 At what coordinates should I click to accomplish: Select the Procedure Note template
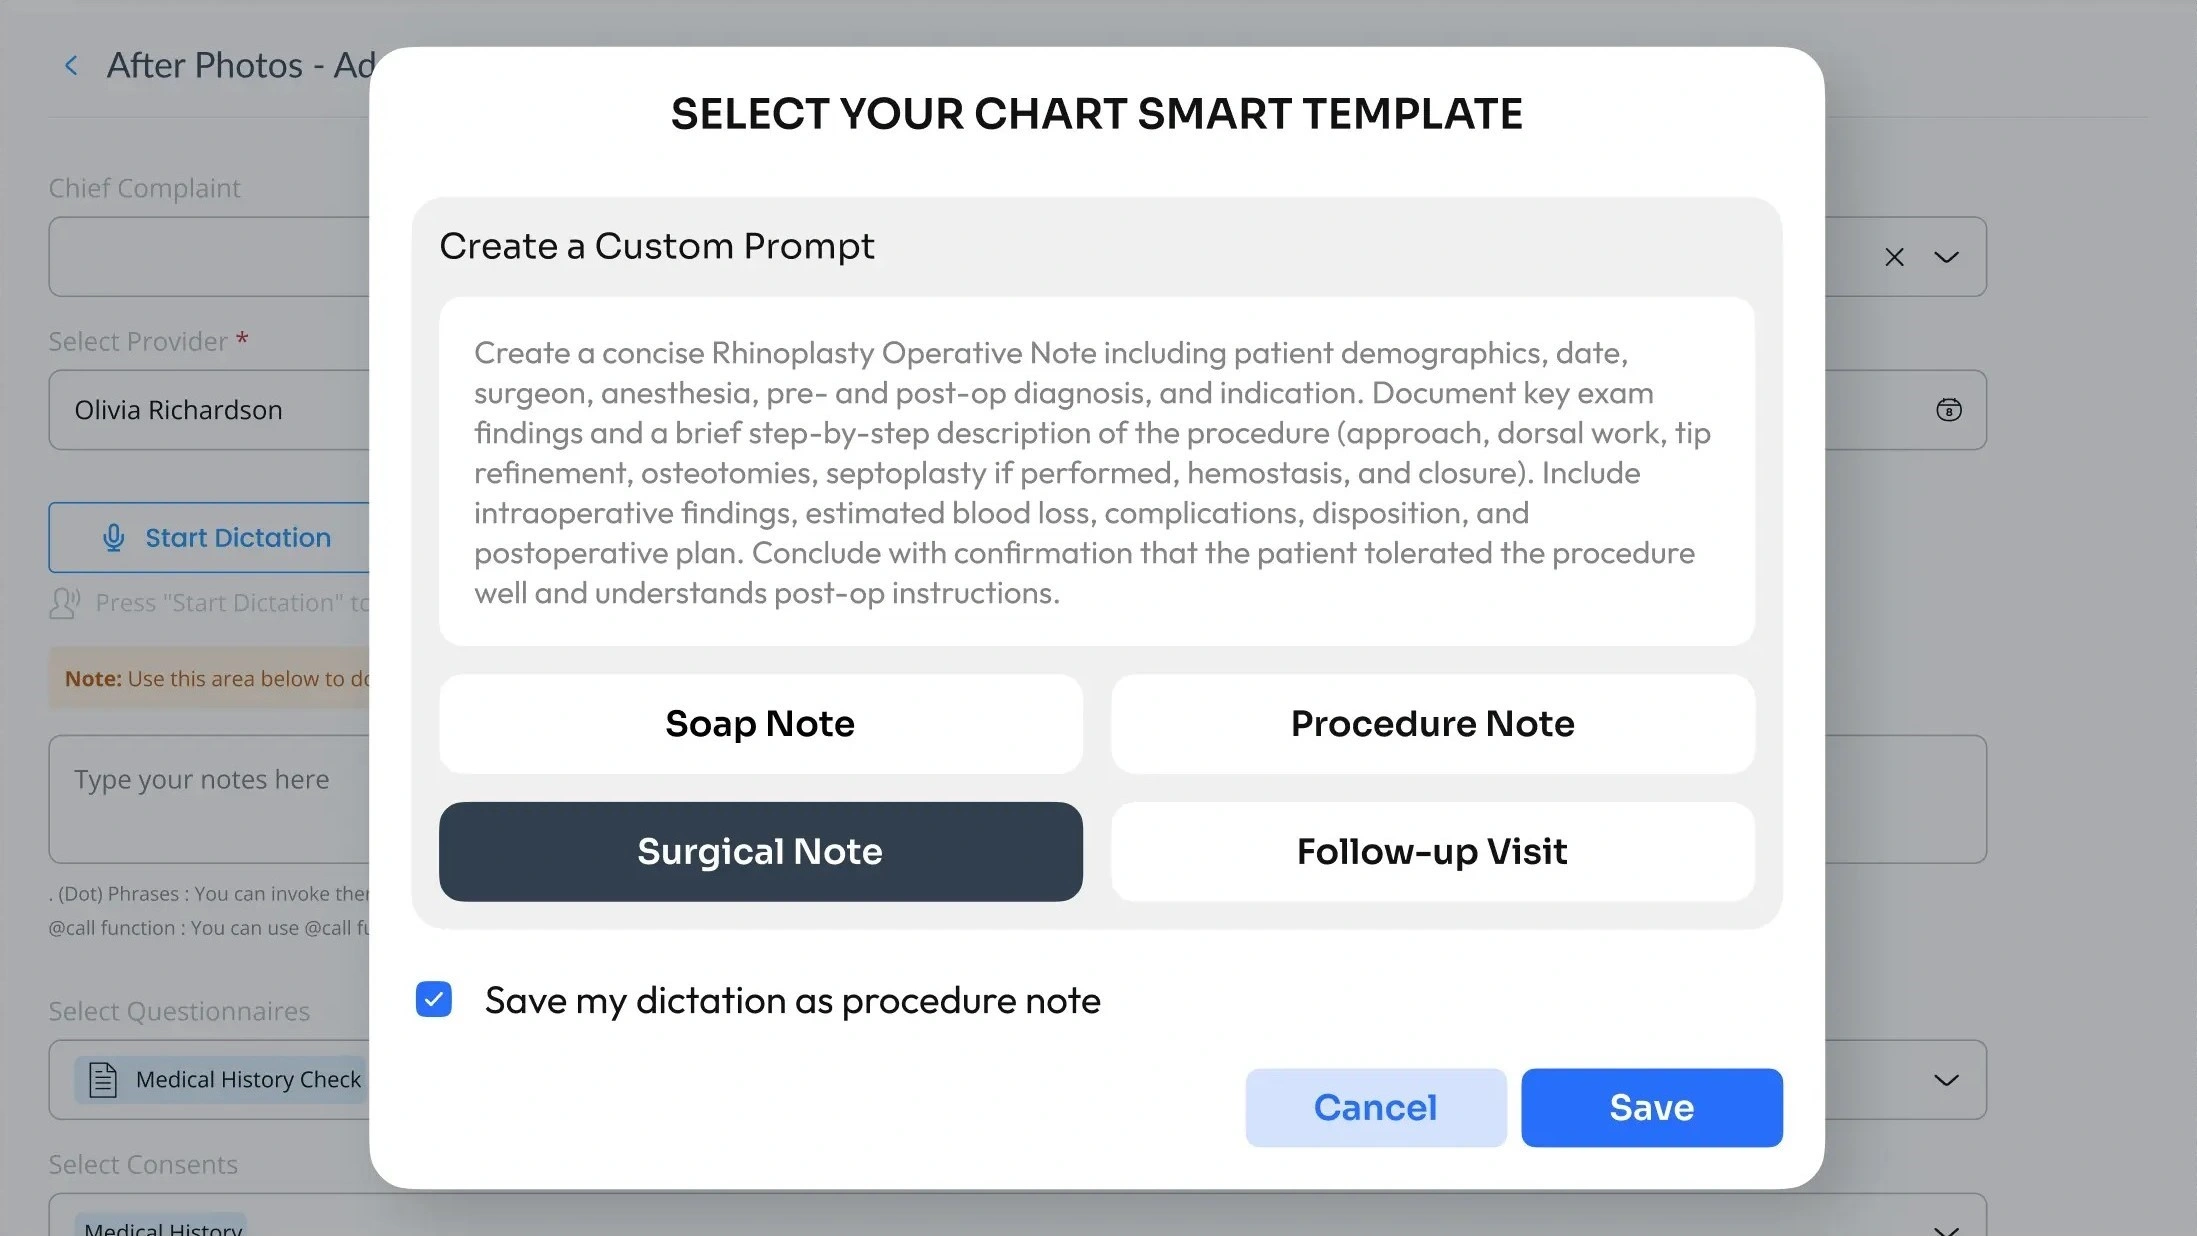[x=1432, y=724]
